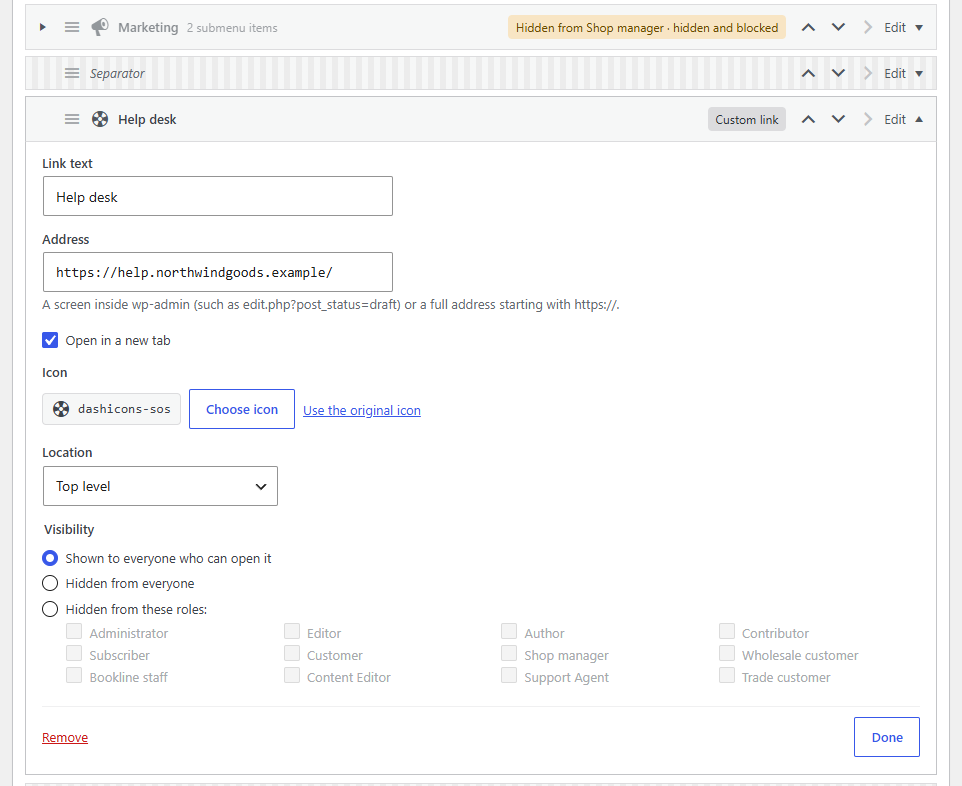Open the Location dropdown
This screenshot has width=962, height=786.
pyautogui.click(x=160, y=486)
